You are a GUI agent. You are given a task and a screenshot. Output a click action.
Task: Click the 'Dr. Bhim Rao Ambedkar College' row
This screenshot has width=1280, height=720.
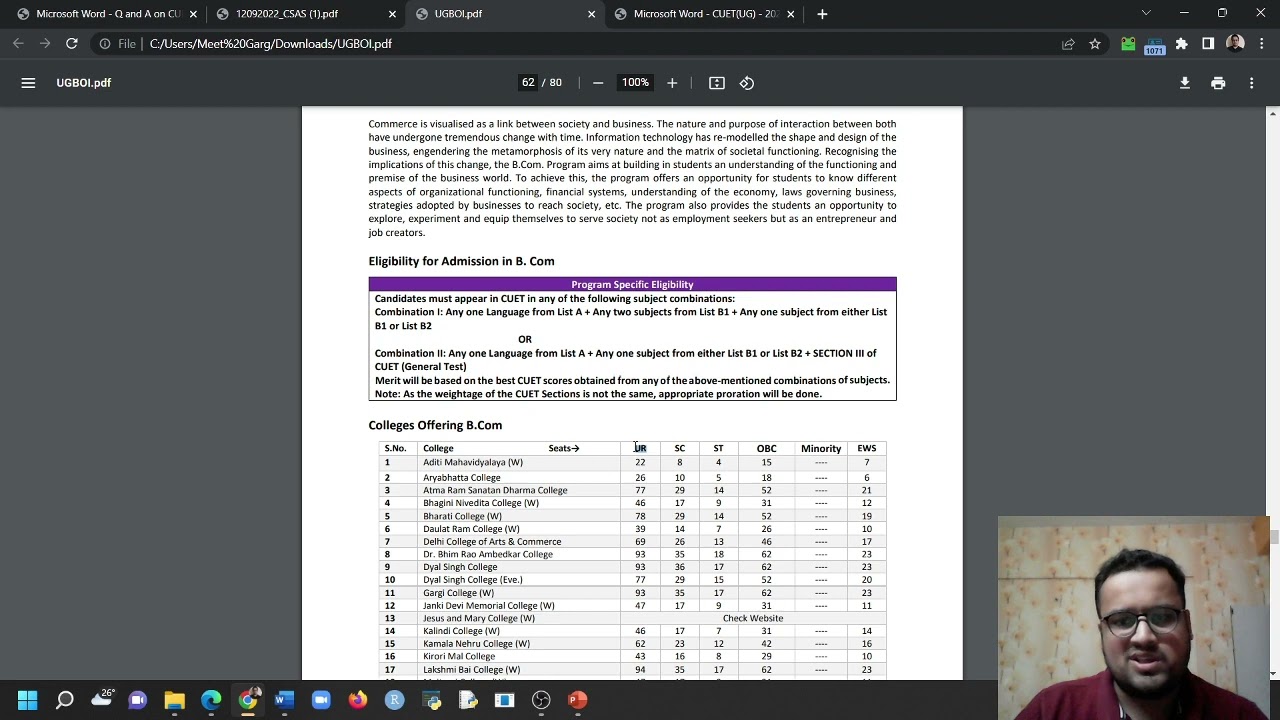click(x=632, y=554)
